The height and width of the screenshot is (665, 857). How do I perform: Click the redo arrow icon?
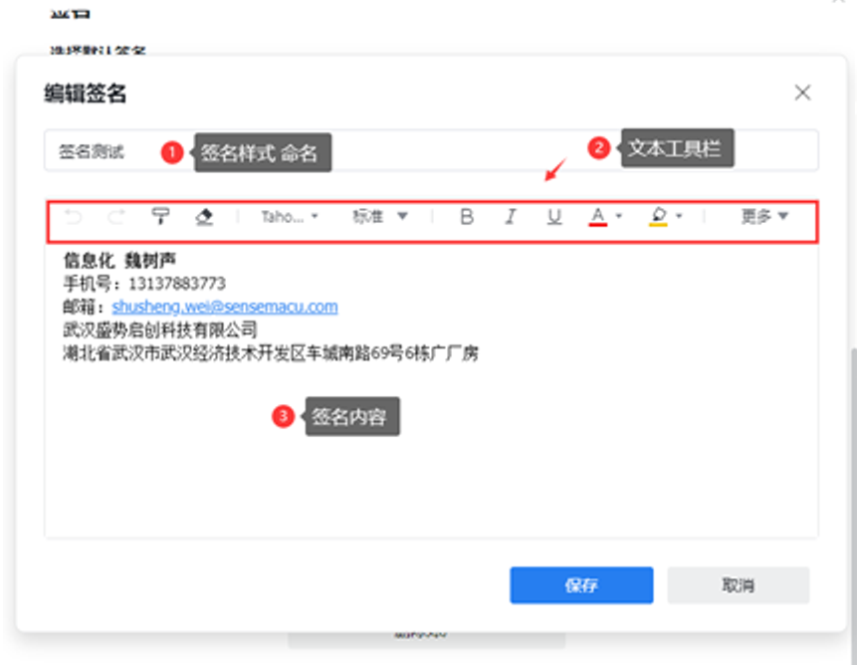[x=116, y=217]
